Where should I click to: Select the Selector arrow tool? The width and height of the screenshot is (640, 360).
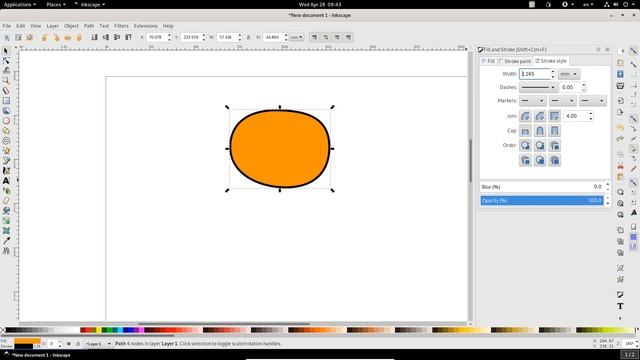point(6,51)
